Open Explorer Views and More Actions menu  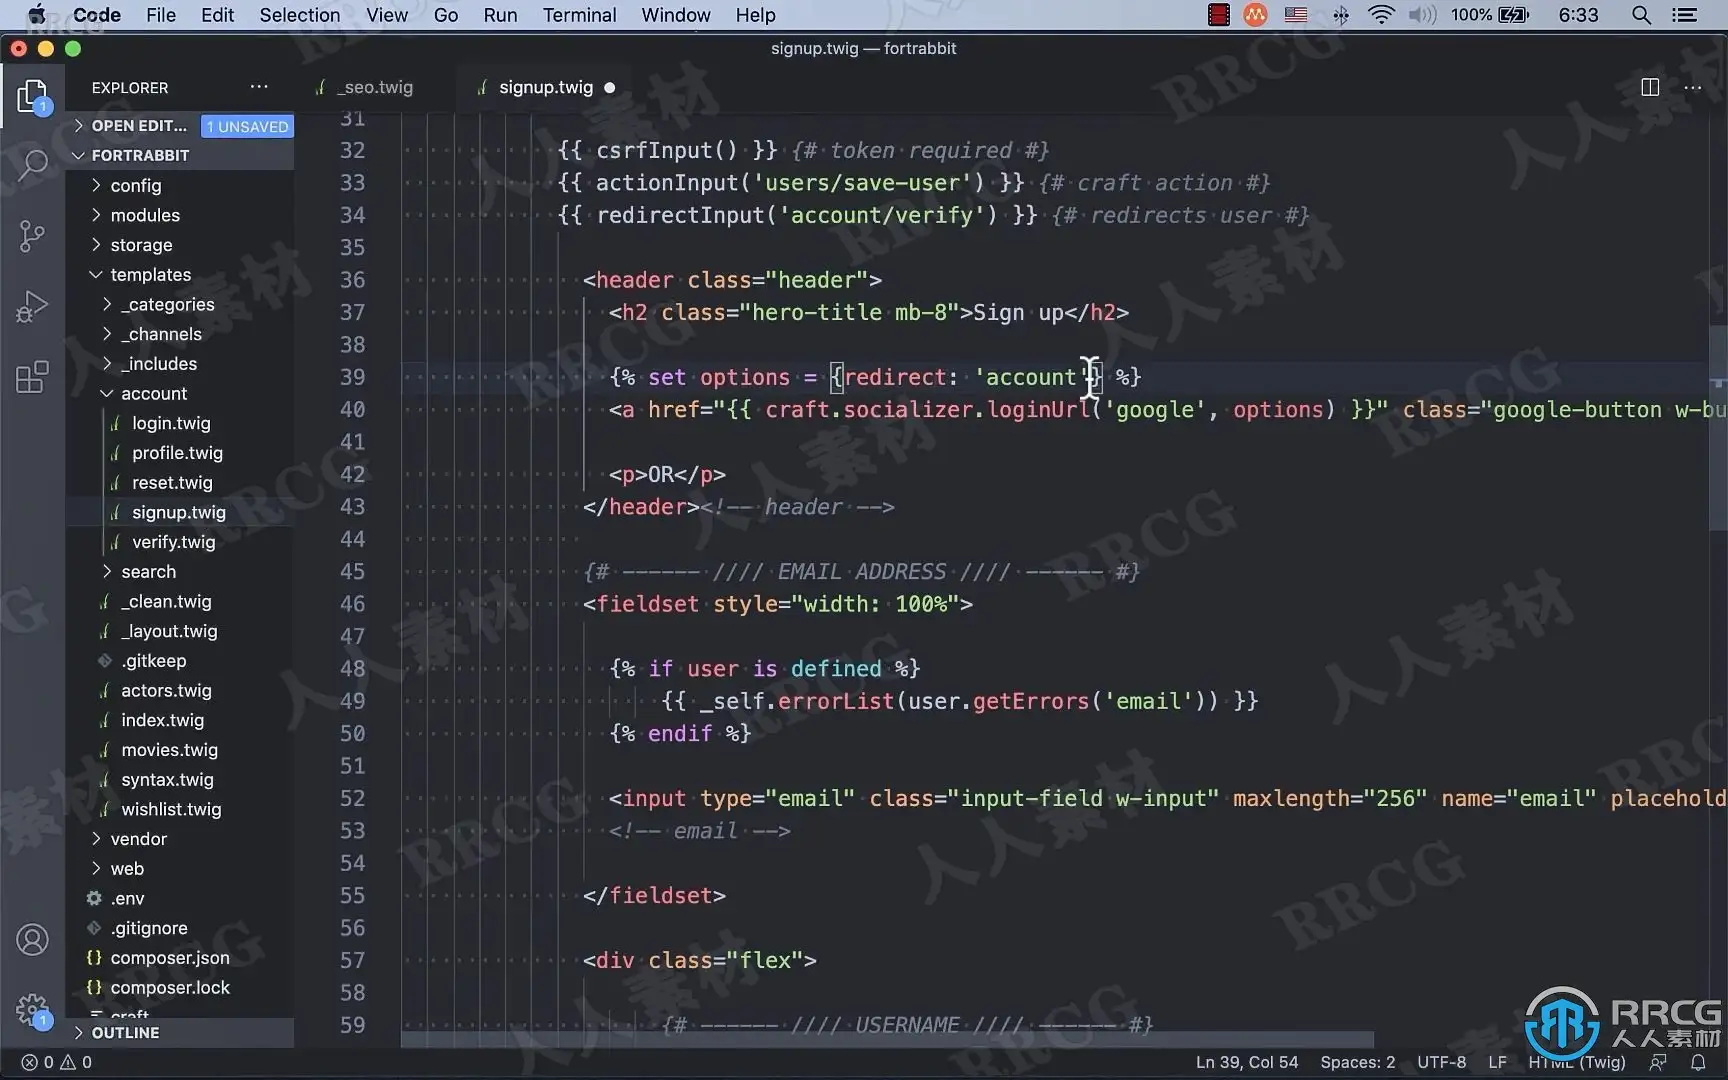coord(259,87)
